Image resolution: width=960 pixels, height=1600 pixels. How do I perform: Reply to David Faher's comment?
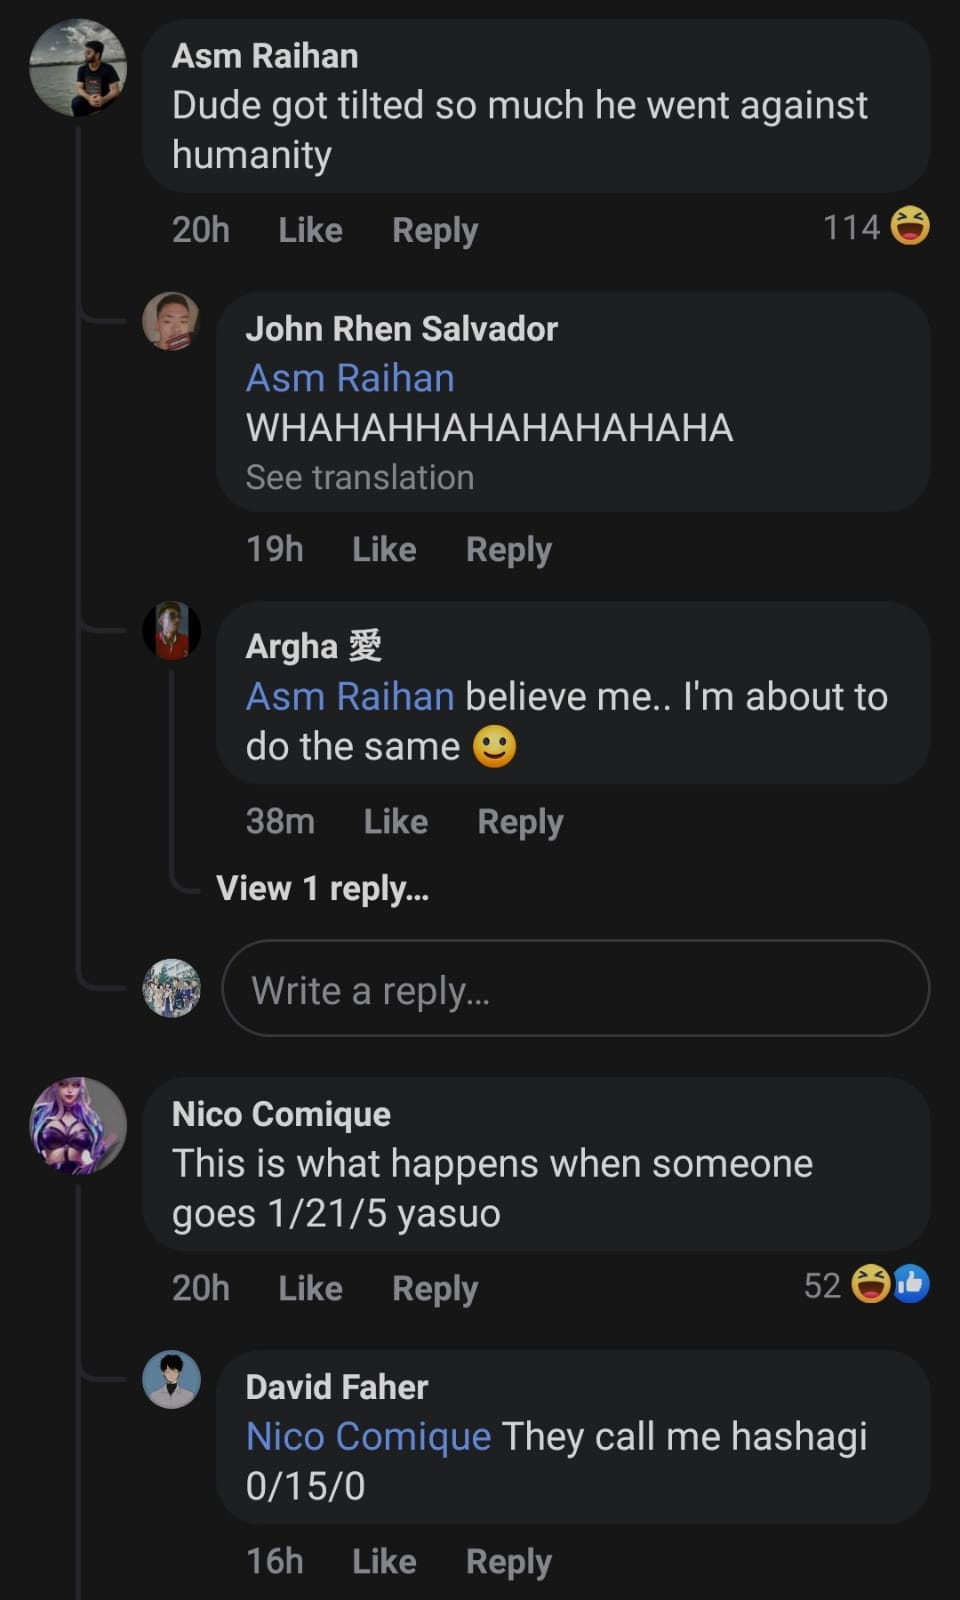click(508, 1561)
